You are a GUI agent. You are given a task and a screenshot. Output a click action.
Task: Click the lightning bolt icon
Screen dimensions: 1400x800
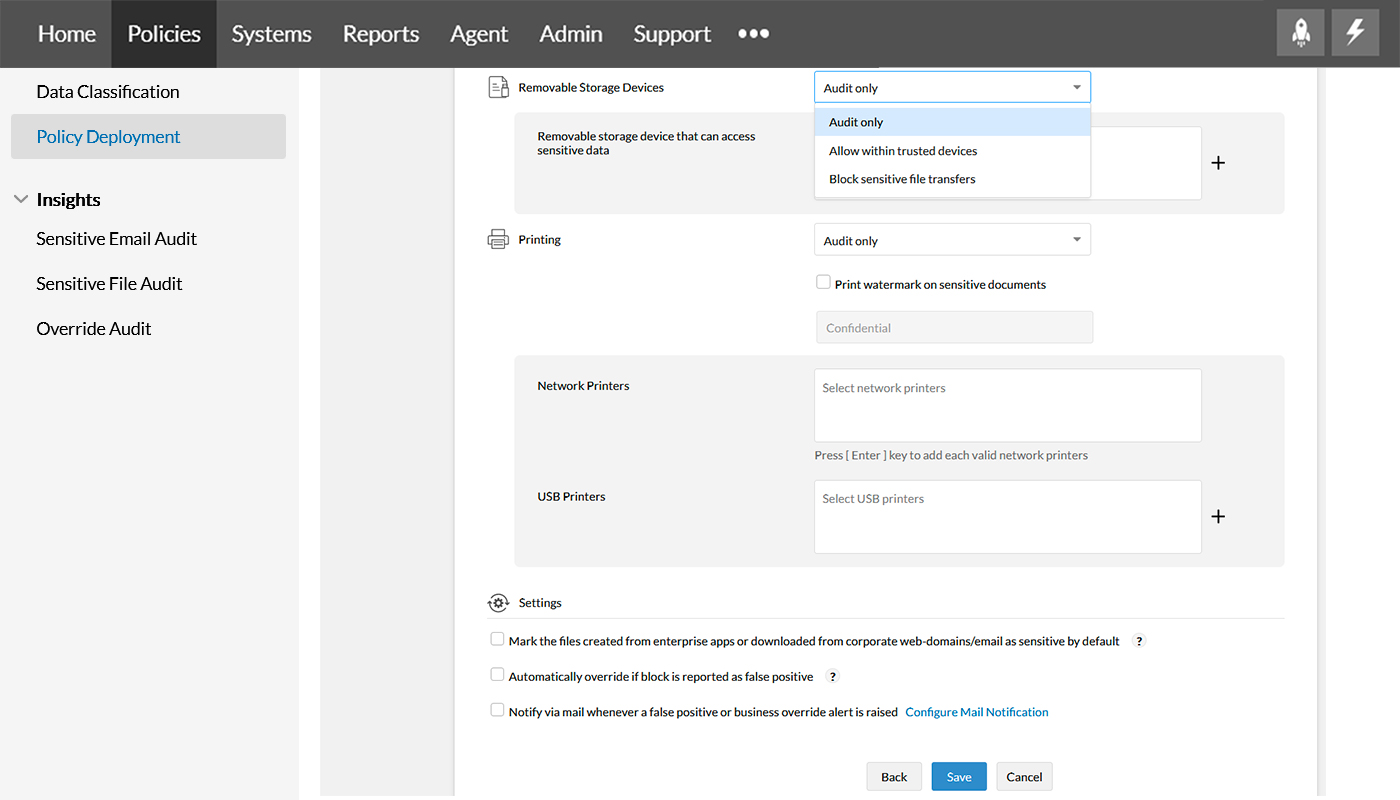coord(1355,33)
